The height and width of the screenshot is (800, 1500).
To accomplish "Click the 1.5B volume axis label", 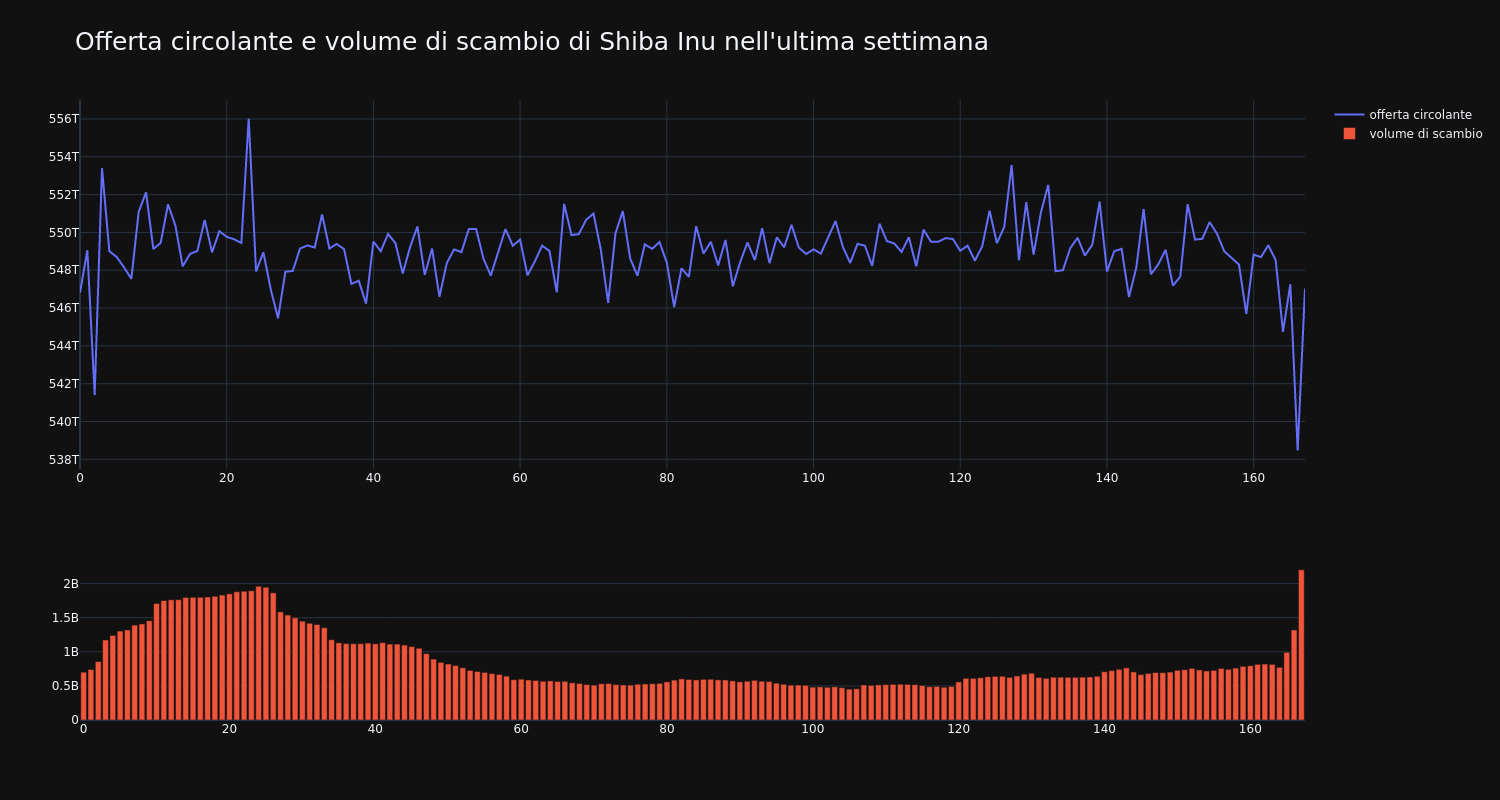I will 64,618.
